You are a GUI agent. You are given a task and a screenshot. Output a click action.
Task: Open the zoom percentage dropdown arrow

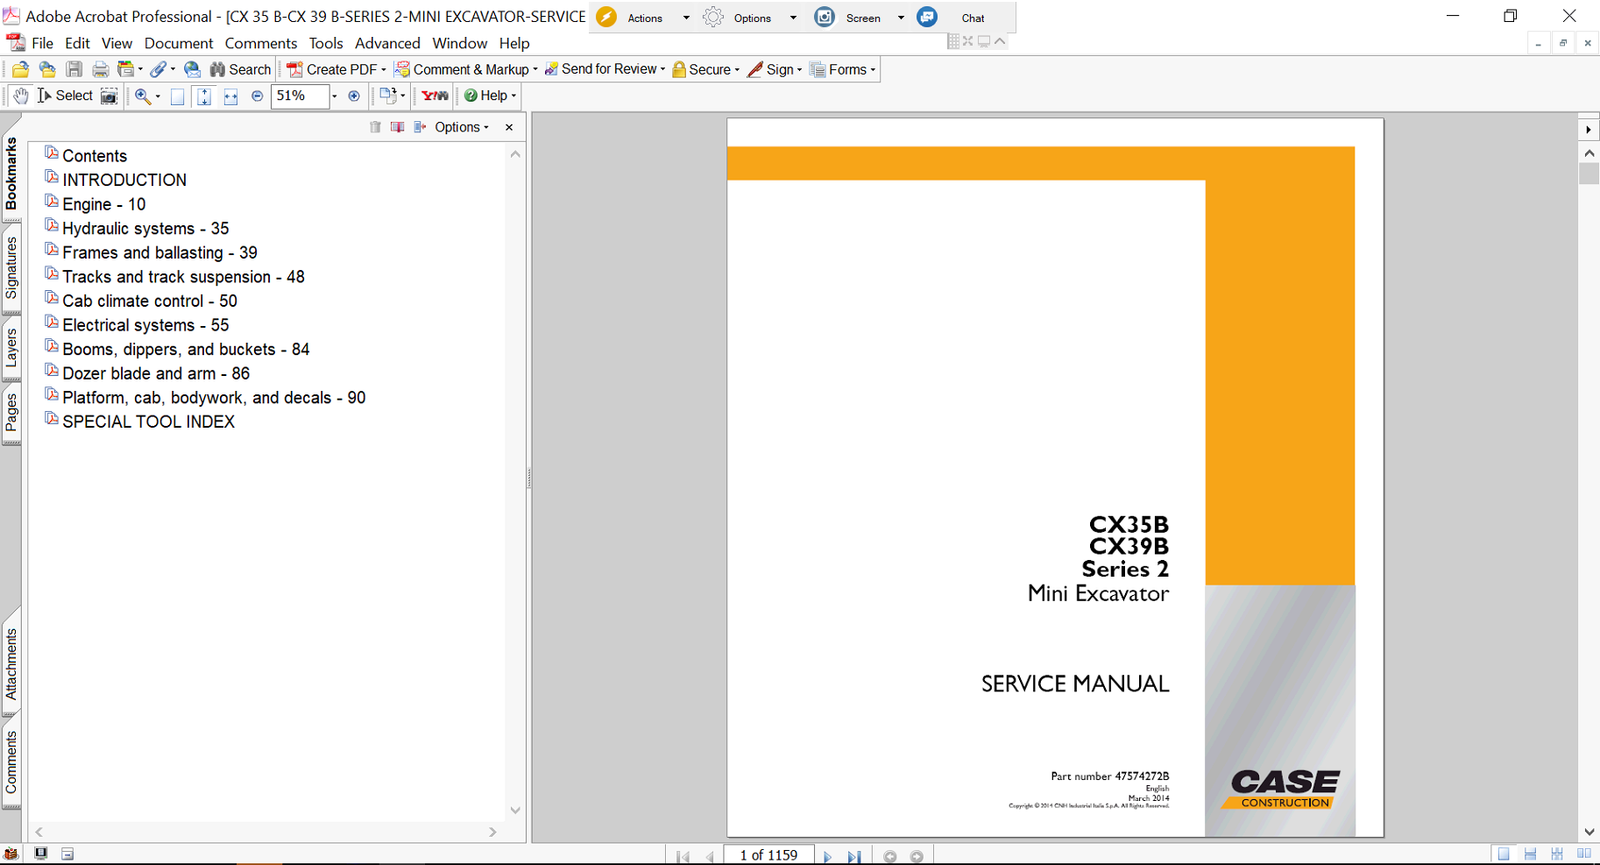pyautogui.click(x=334, y=96)
